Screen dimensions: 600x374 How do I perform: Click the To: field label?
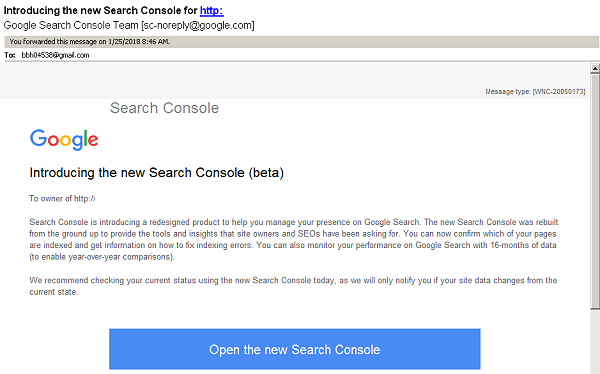click(x=10, y=55)
